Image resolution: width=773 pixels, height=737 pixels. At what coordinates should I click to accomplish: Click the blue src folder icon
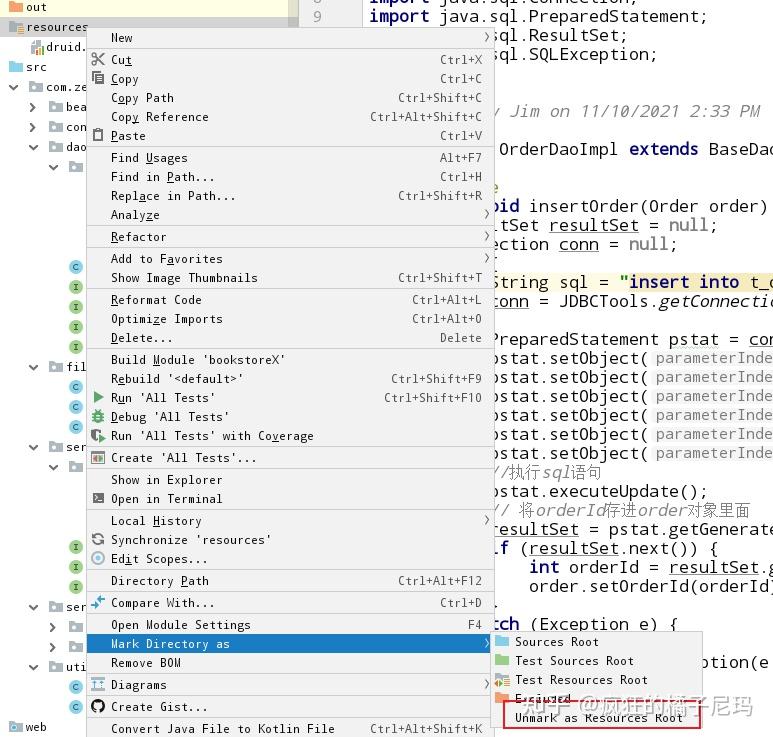click(16, 67)
